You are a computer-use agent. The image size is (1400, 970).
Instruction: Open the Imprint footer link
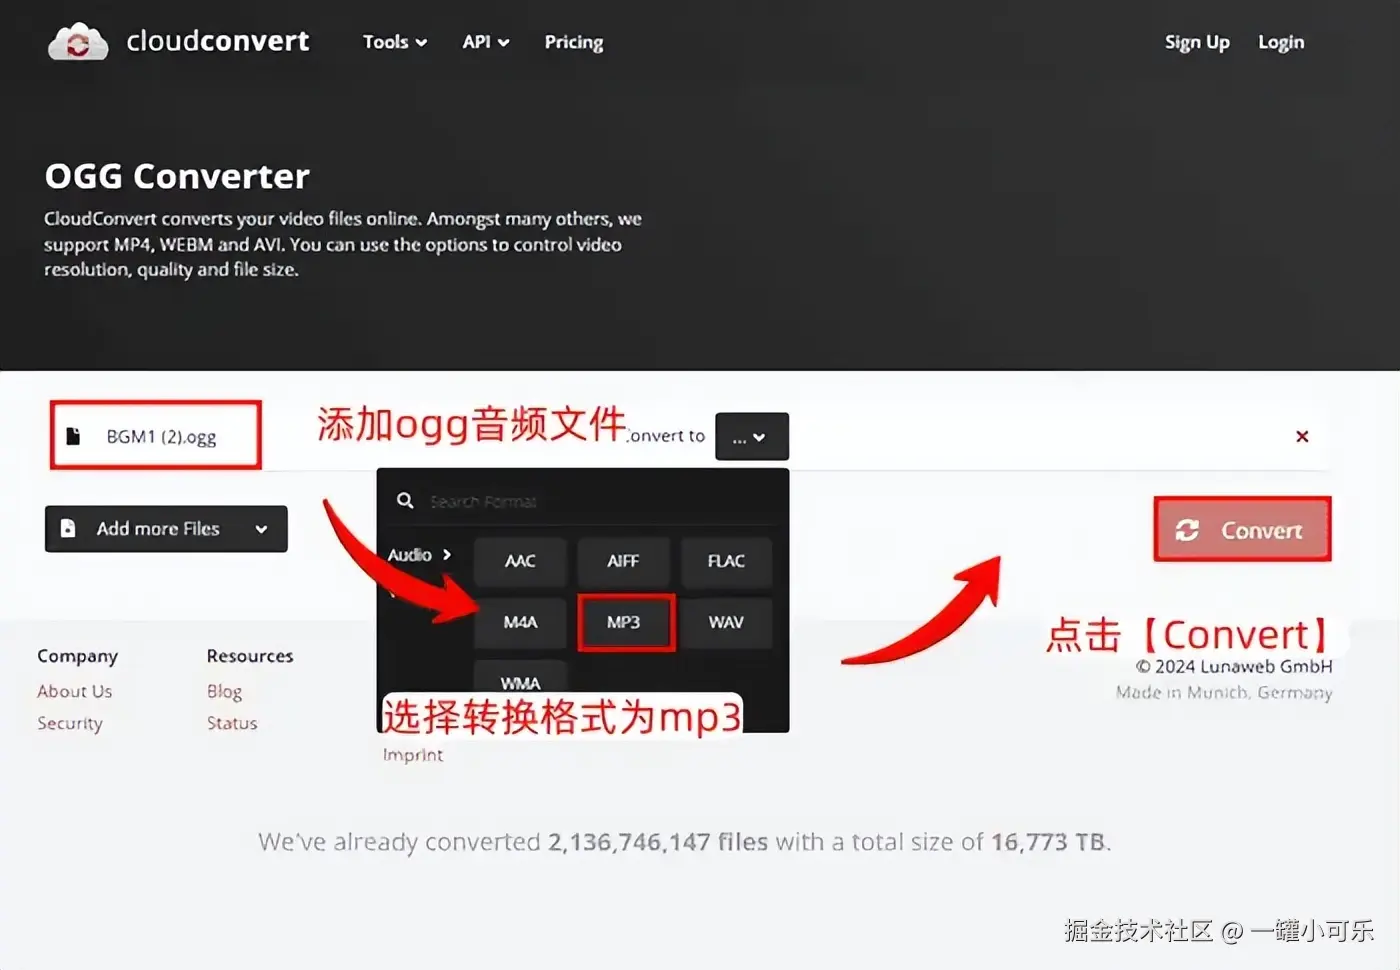pyautogui.click(x=413, y=755)
